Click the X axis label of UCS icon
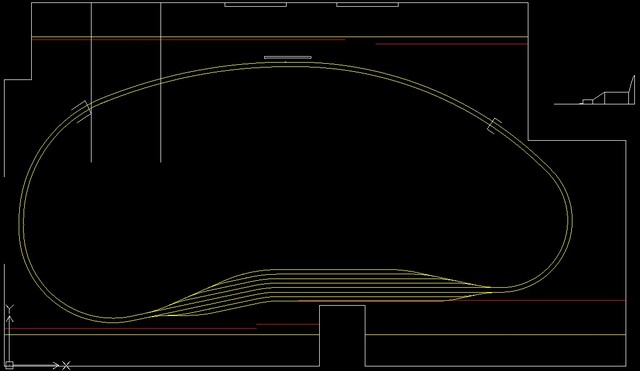Image resolution: width=640 pixels, height=371 pixels. [66, 365]
